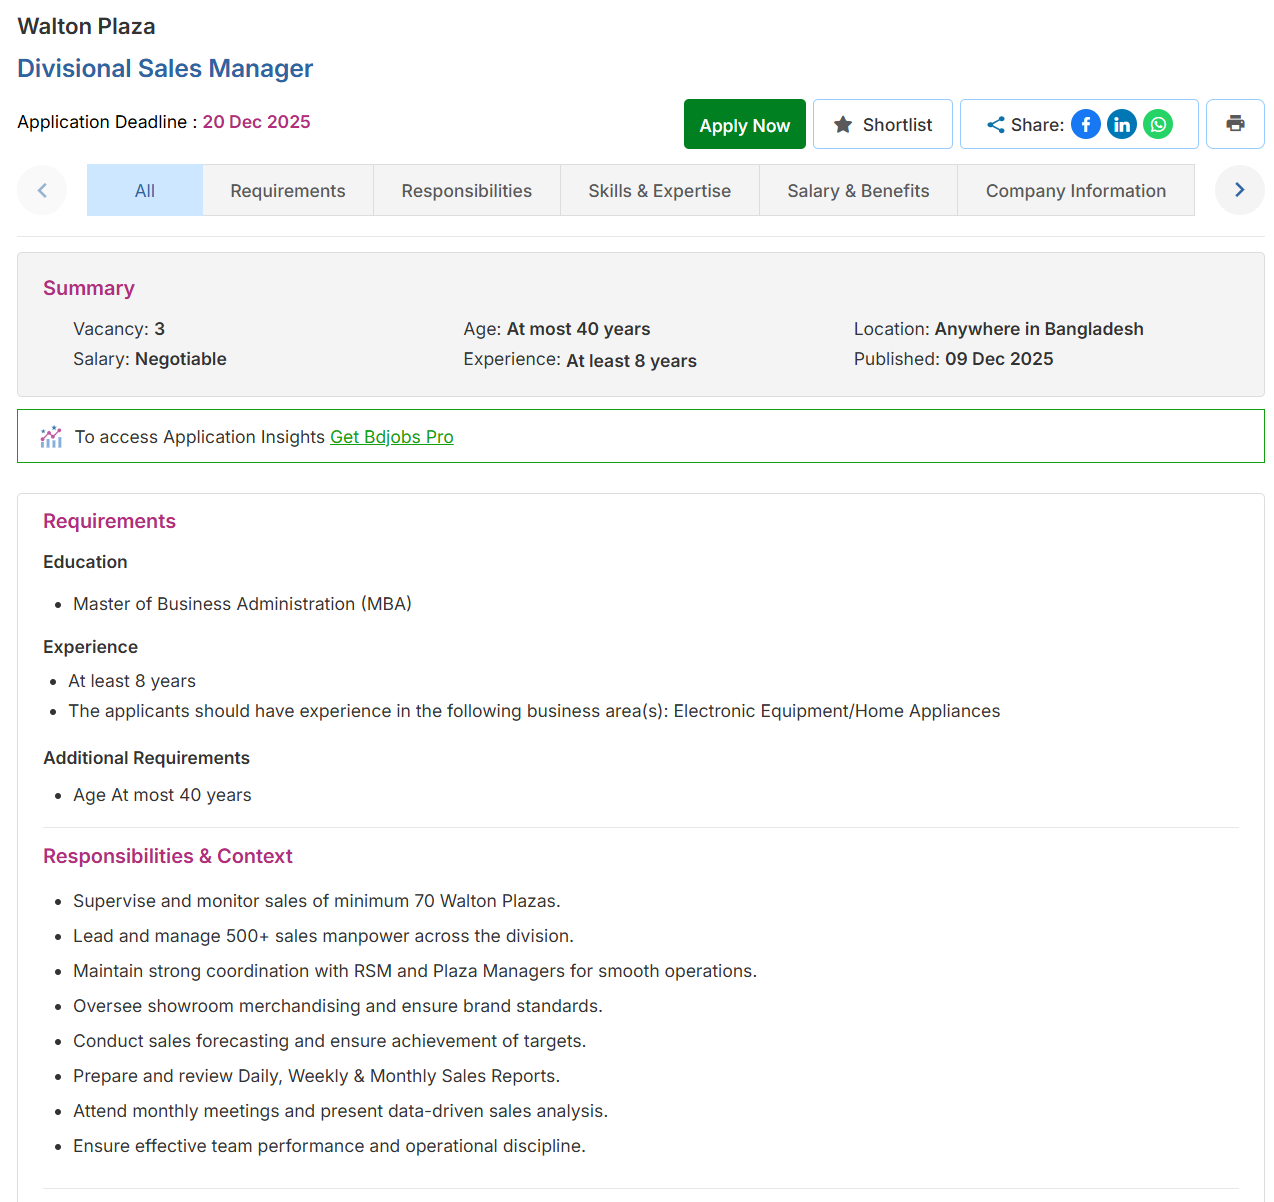1274x1202 pixels.
Task: View the Company Information section
Action: tap(1076, 190)
